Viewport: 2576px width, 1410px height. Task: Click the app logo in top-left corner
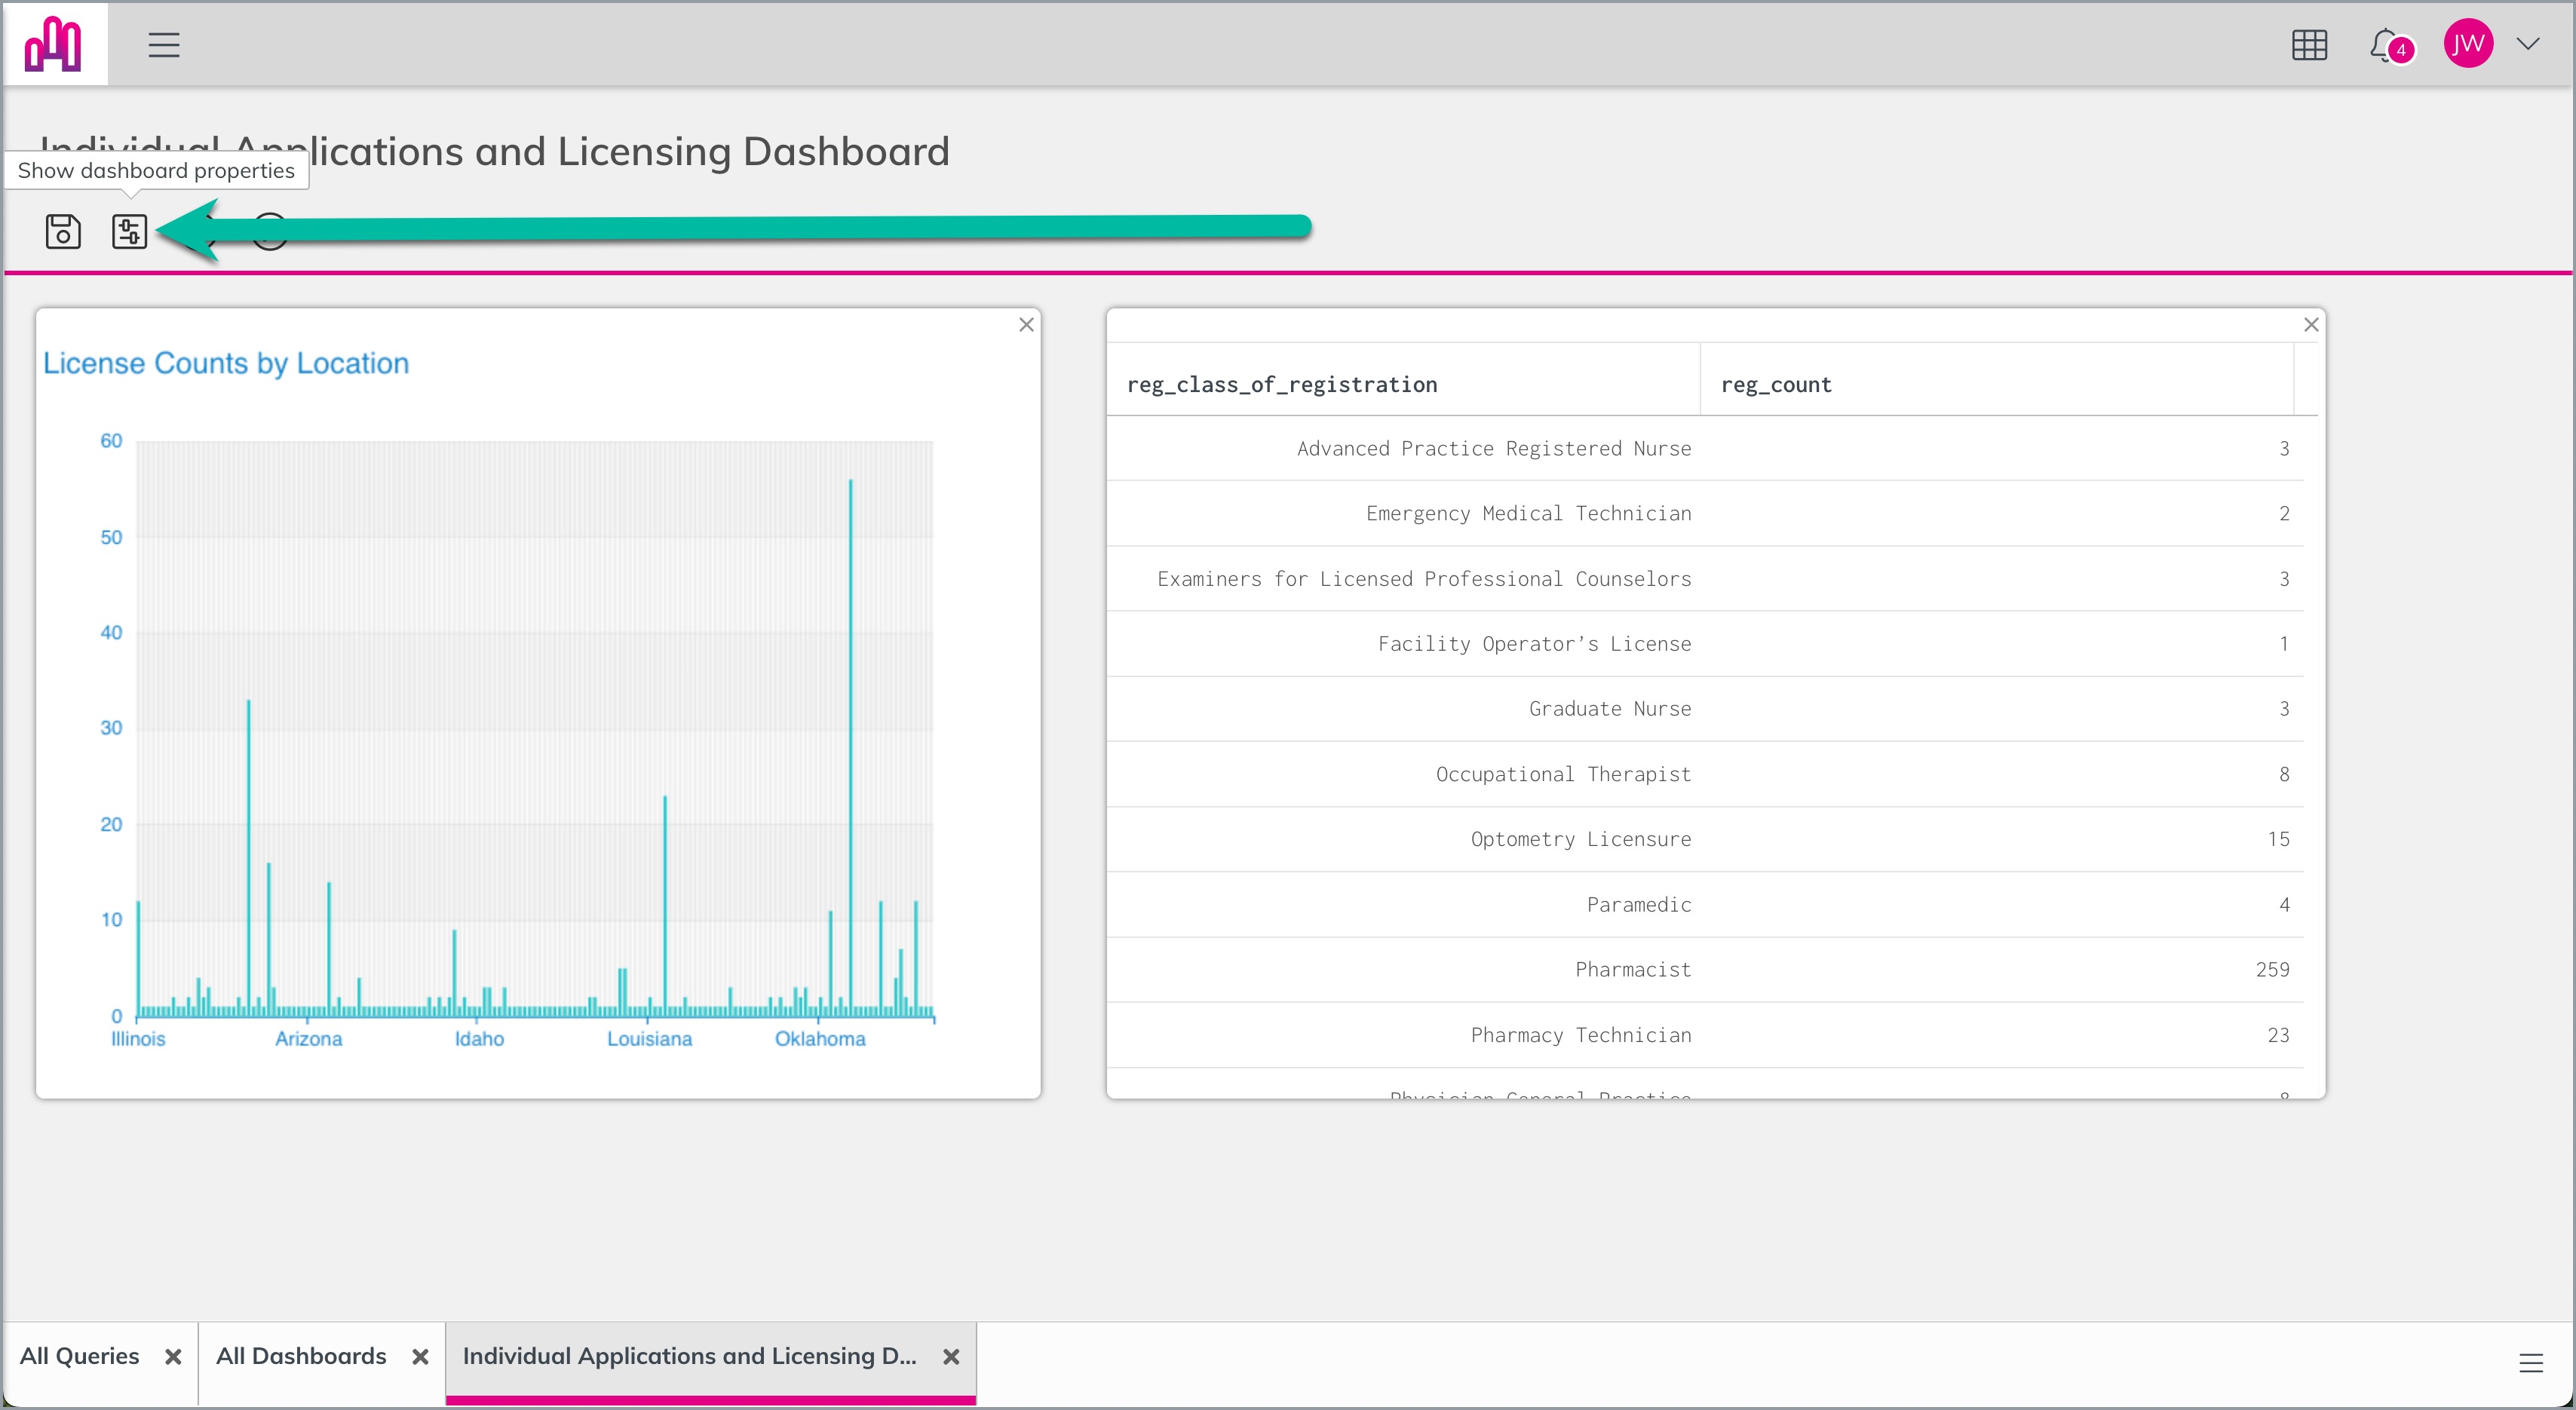[x=54, y=44]
